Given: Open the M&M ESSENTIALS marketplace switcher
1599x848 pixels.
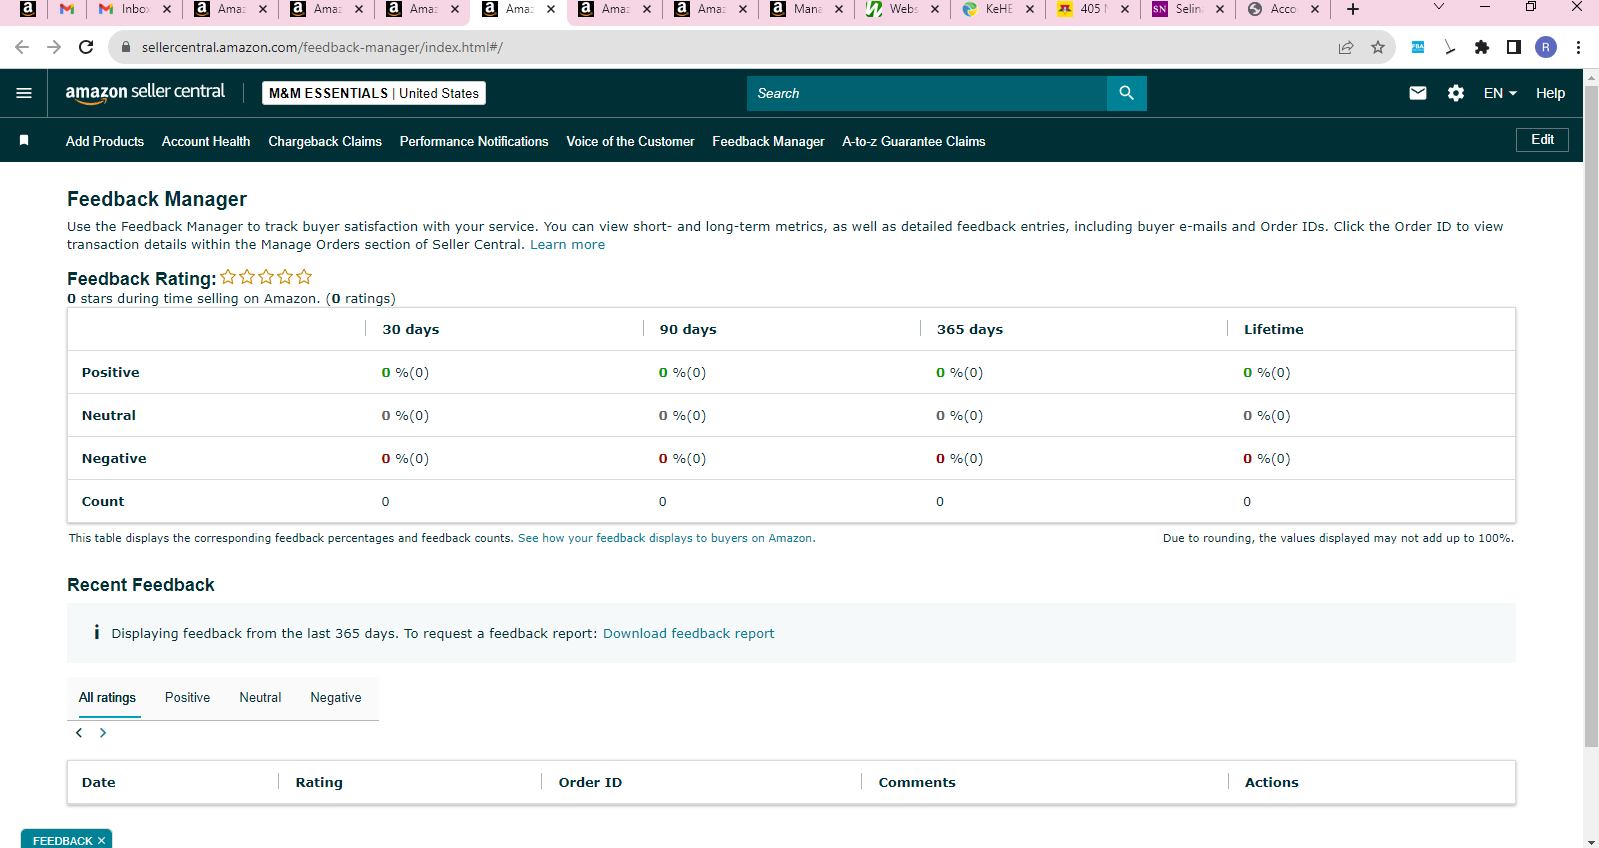Looking at the screenshot, I should (374, 93).
